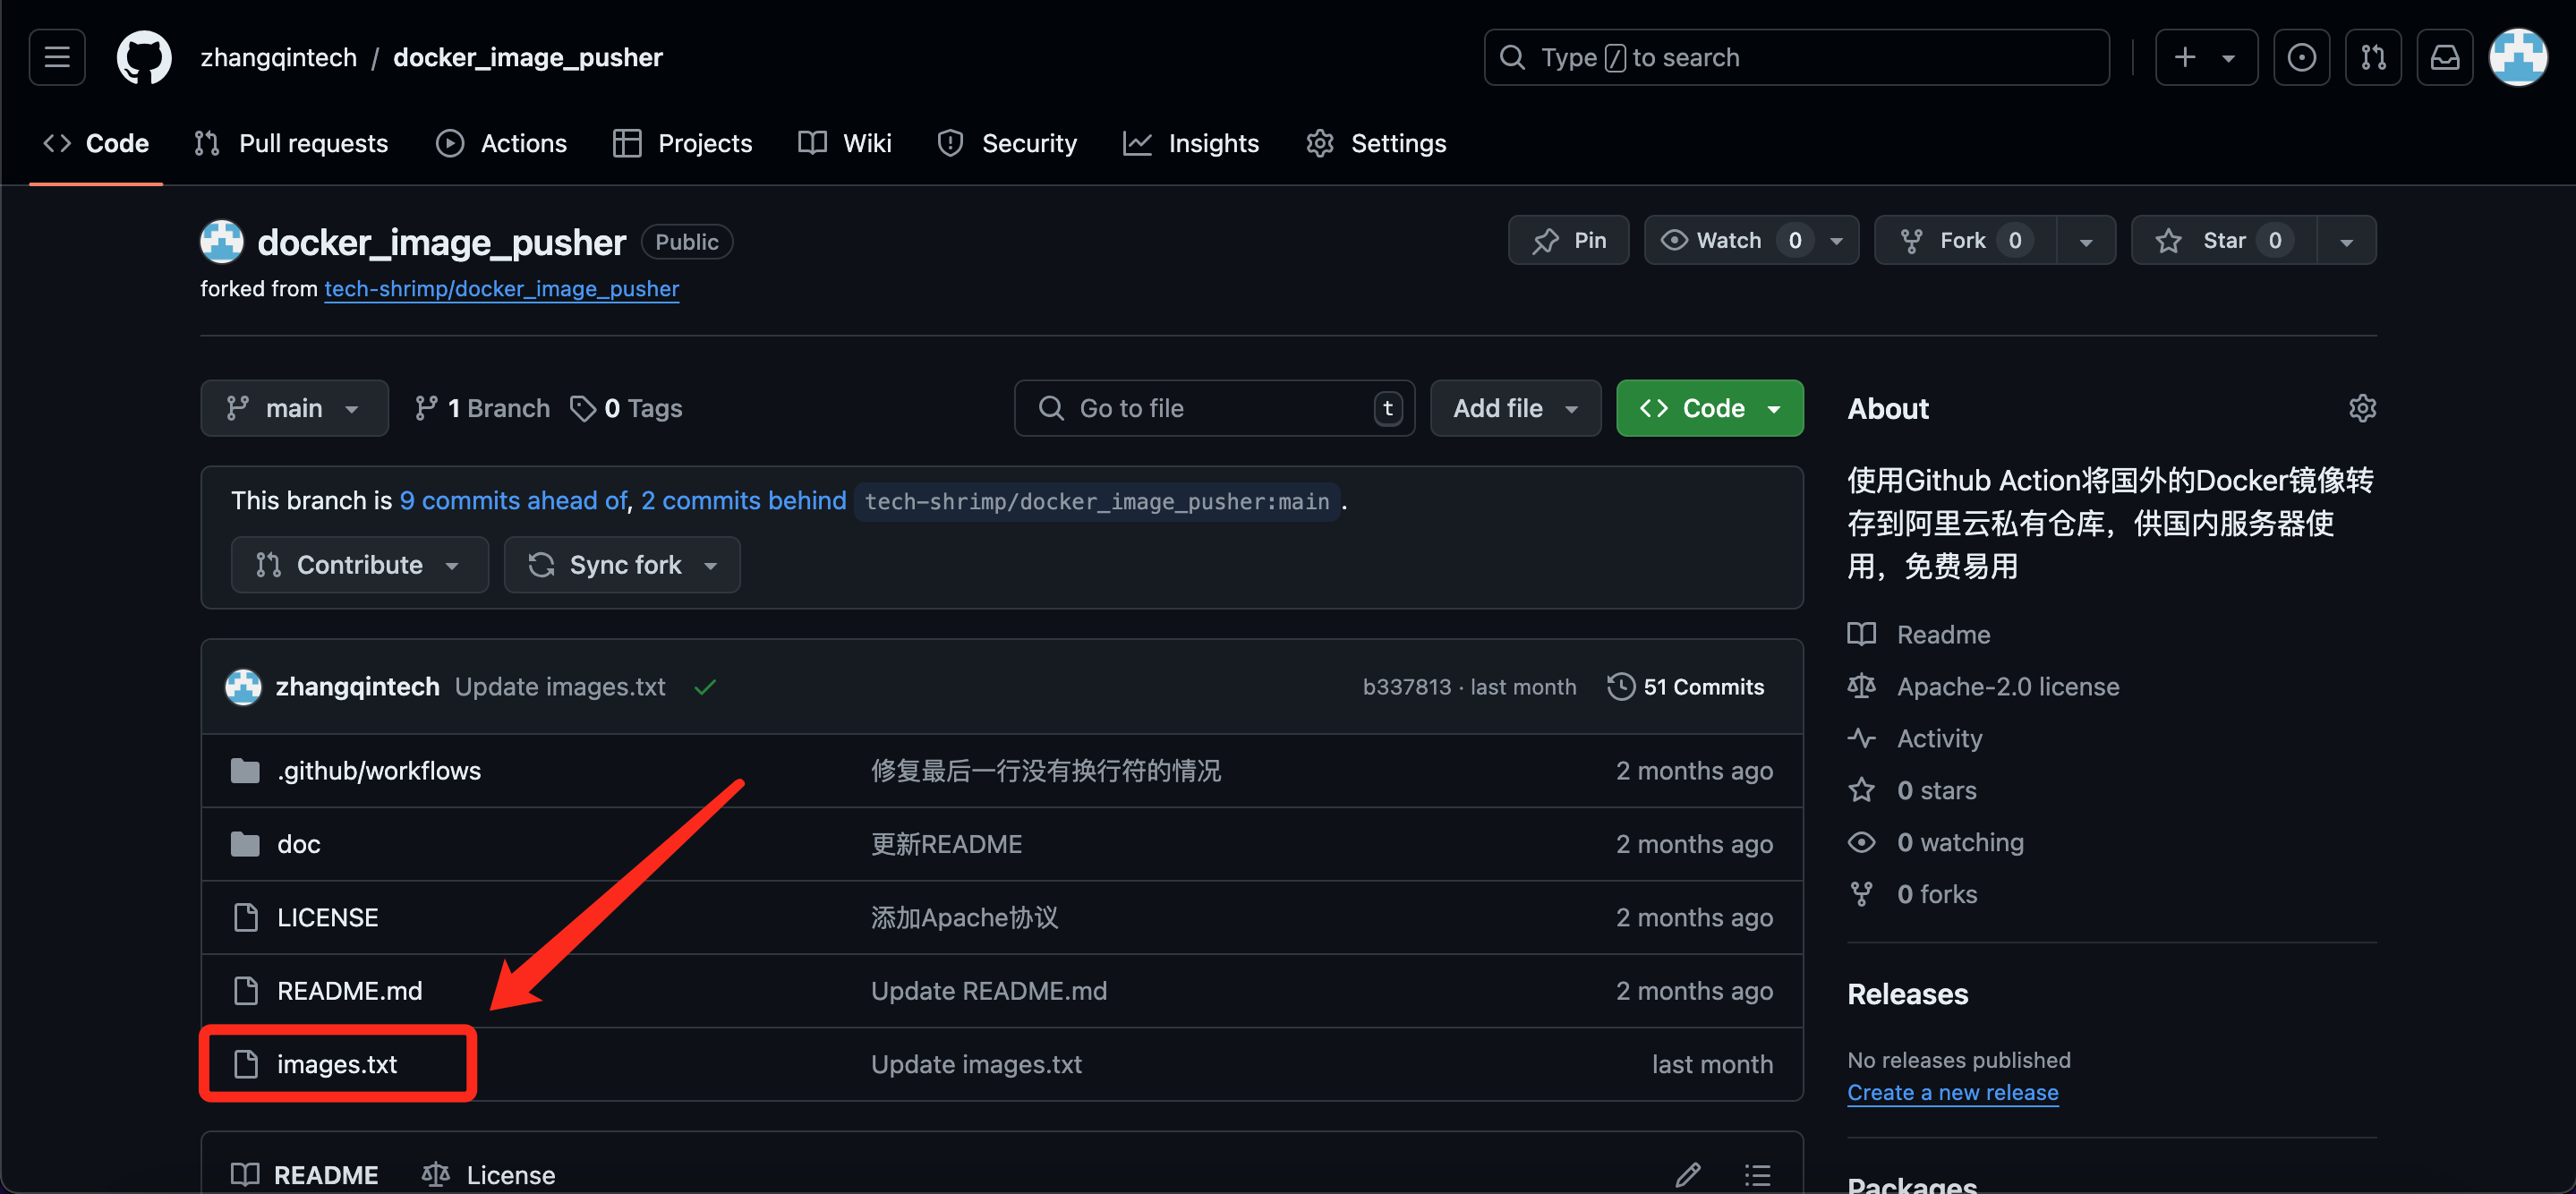Open the images.txt file
This screenshot has height=1194, width=2576.
[x=336, y=1063]
